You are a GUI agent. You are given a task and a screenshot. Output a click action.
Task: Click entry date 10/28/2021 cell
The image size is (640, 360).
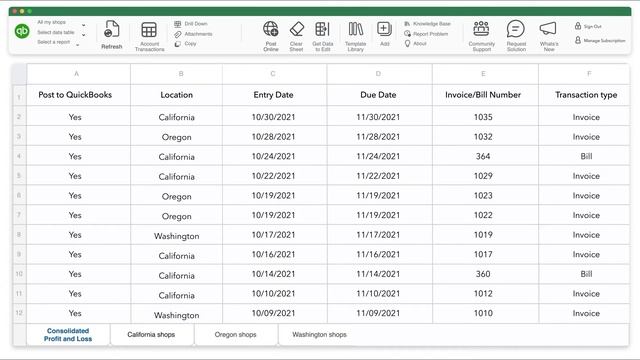point(274,137)
